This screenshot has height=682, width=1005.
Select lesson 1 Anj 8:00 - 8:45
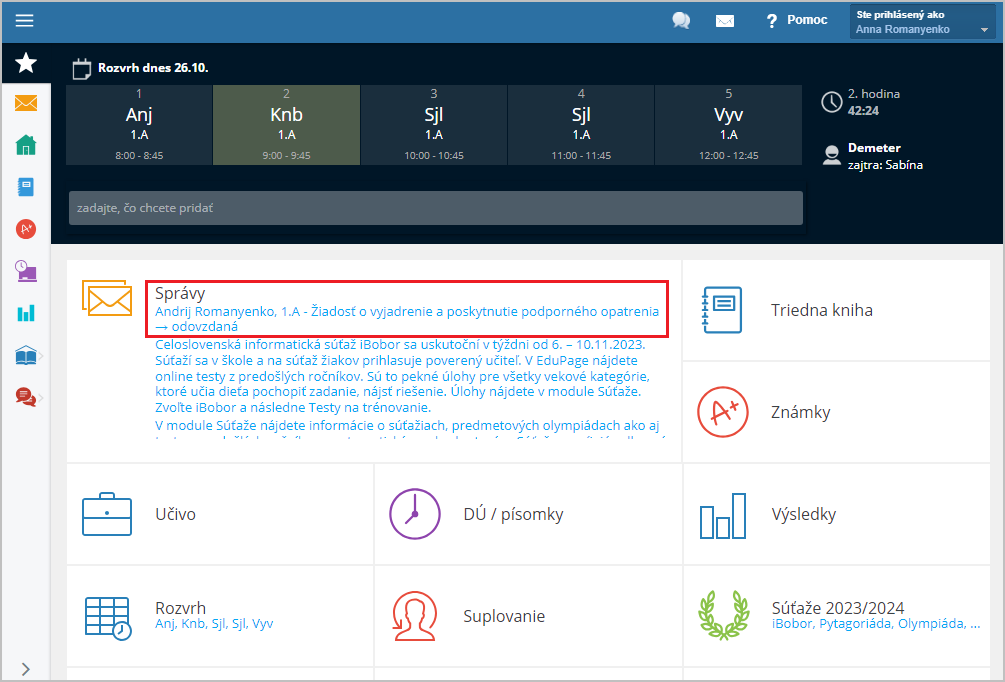(x=139, y=125)
